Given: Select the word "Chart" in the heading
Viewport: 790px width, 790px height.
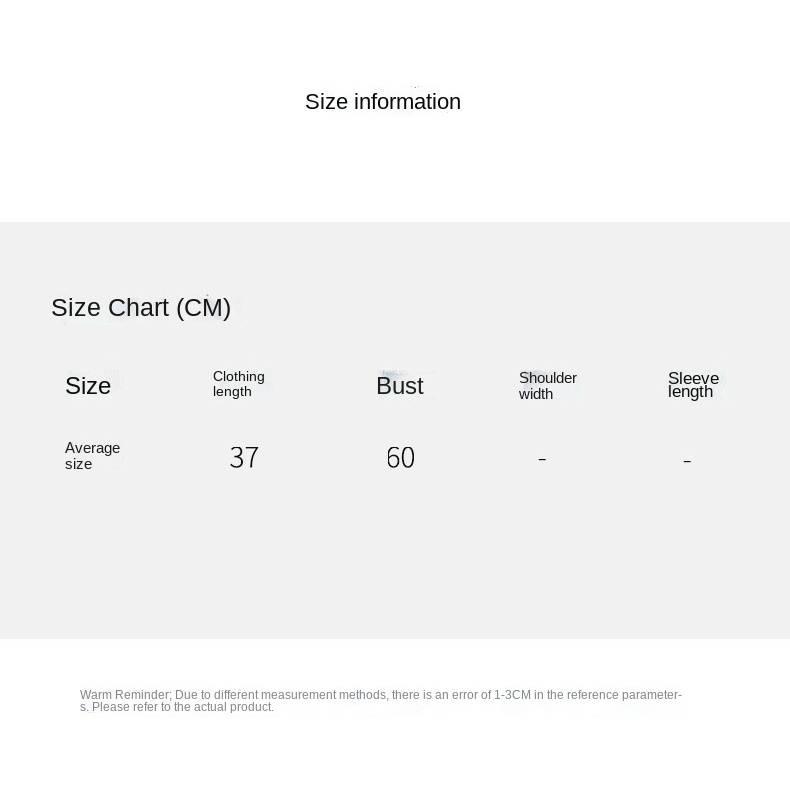Looking at the screenshot, I should click(x=138, y=308).
